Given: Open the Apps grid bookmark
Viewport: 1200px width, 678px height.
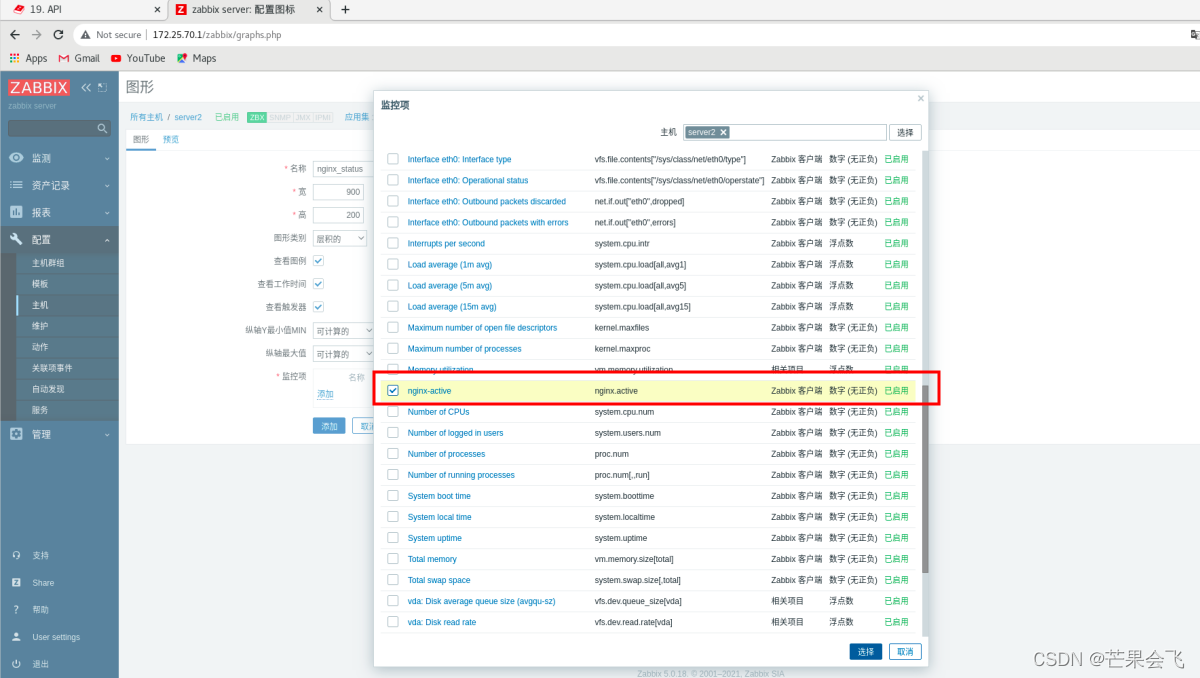Looking at the screenshot, I should (x=28, y=58).
